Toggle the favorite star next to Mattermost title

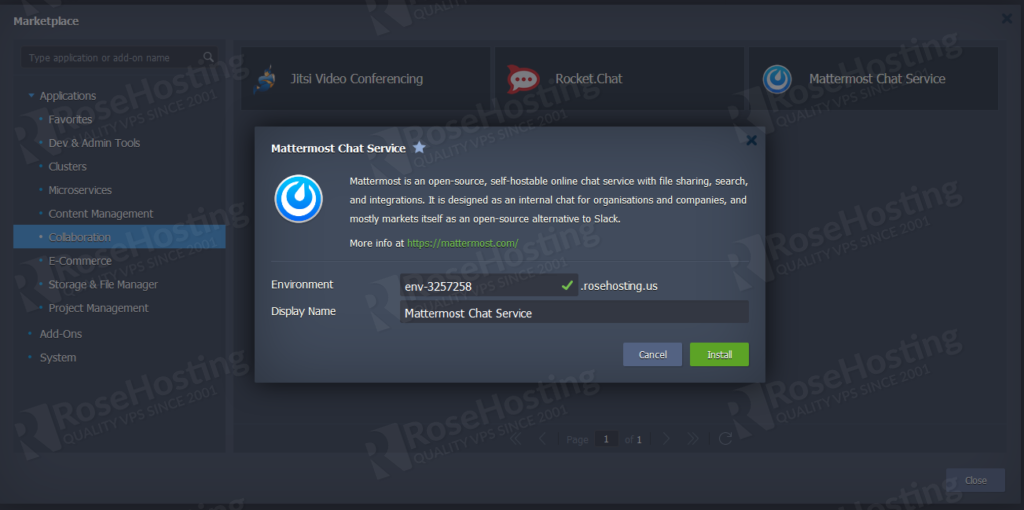point(420,148)
